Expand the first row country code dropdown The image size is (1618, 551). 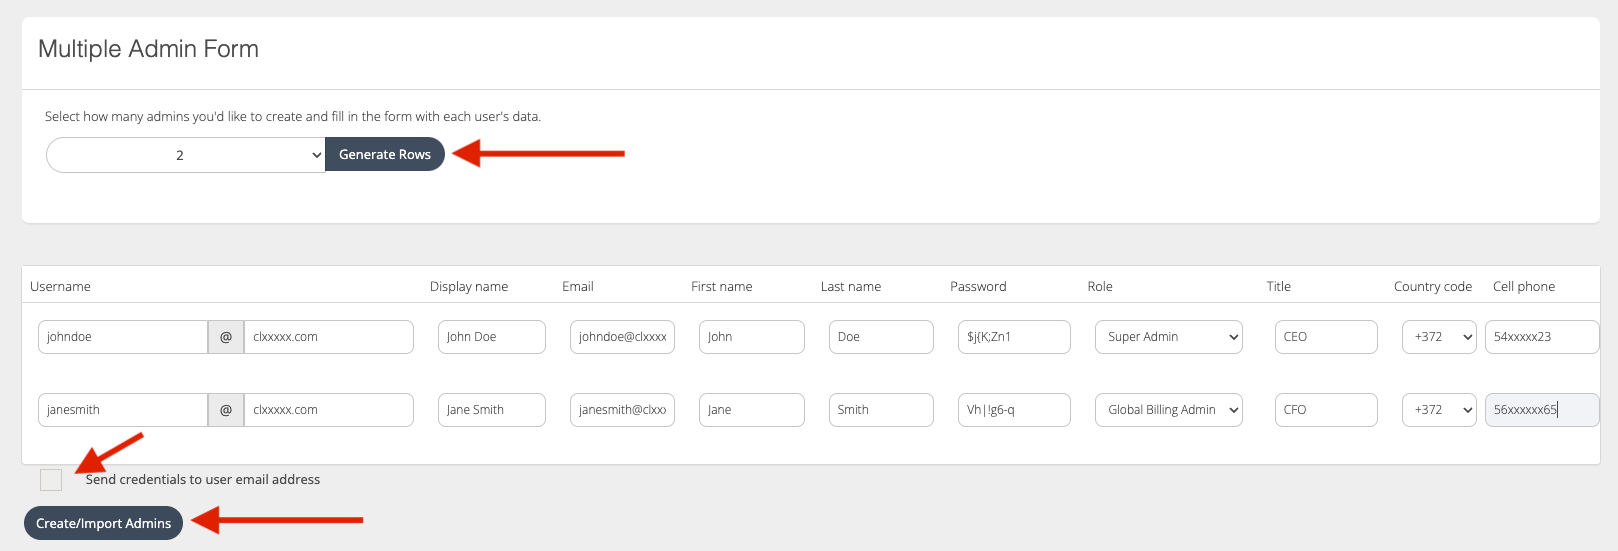coord(1438,337)
